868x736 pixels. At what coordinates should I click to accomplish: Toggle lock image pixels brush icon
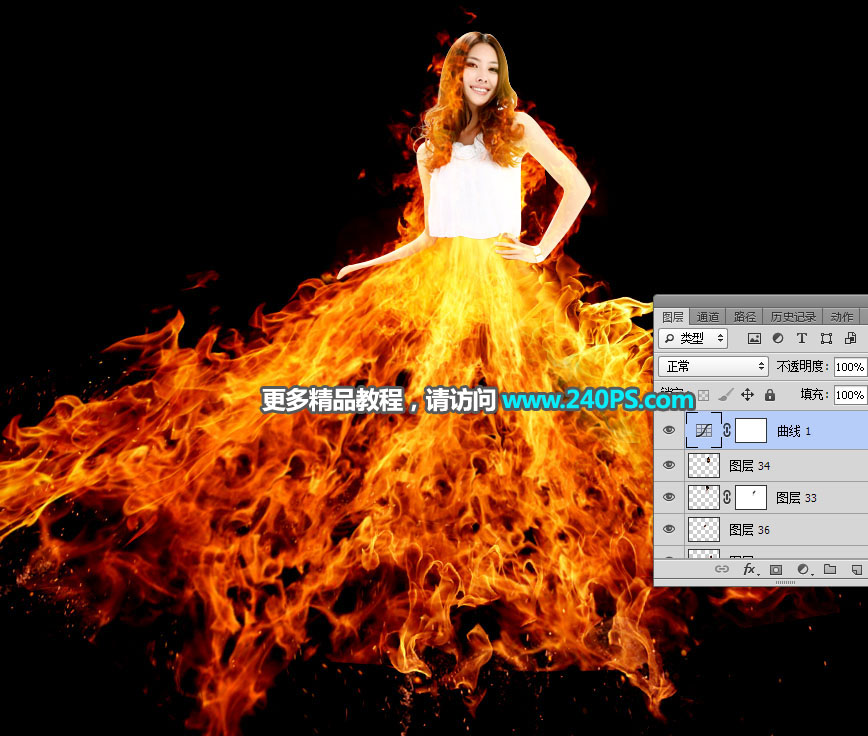[x=725, y=395]
